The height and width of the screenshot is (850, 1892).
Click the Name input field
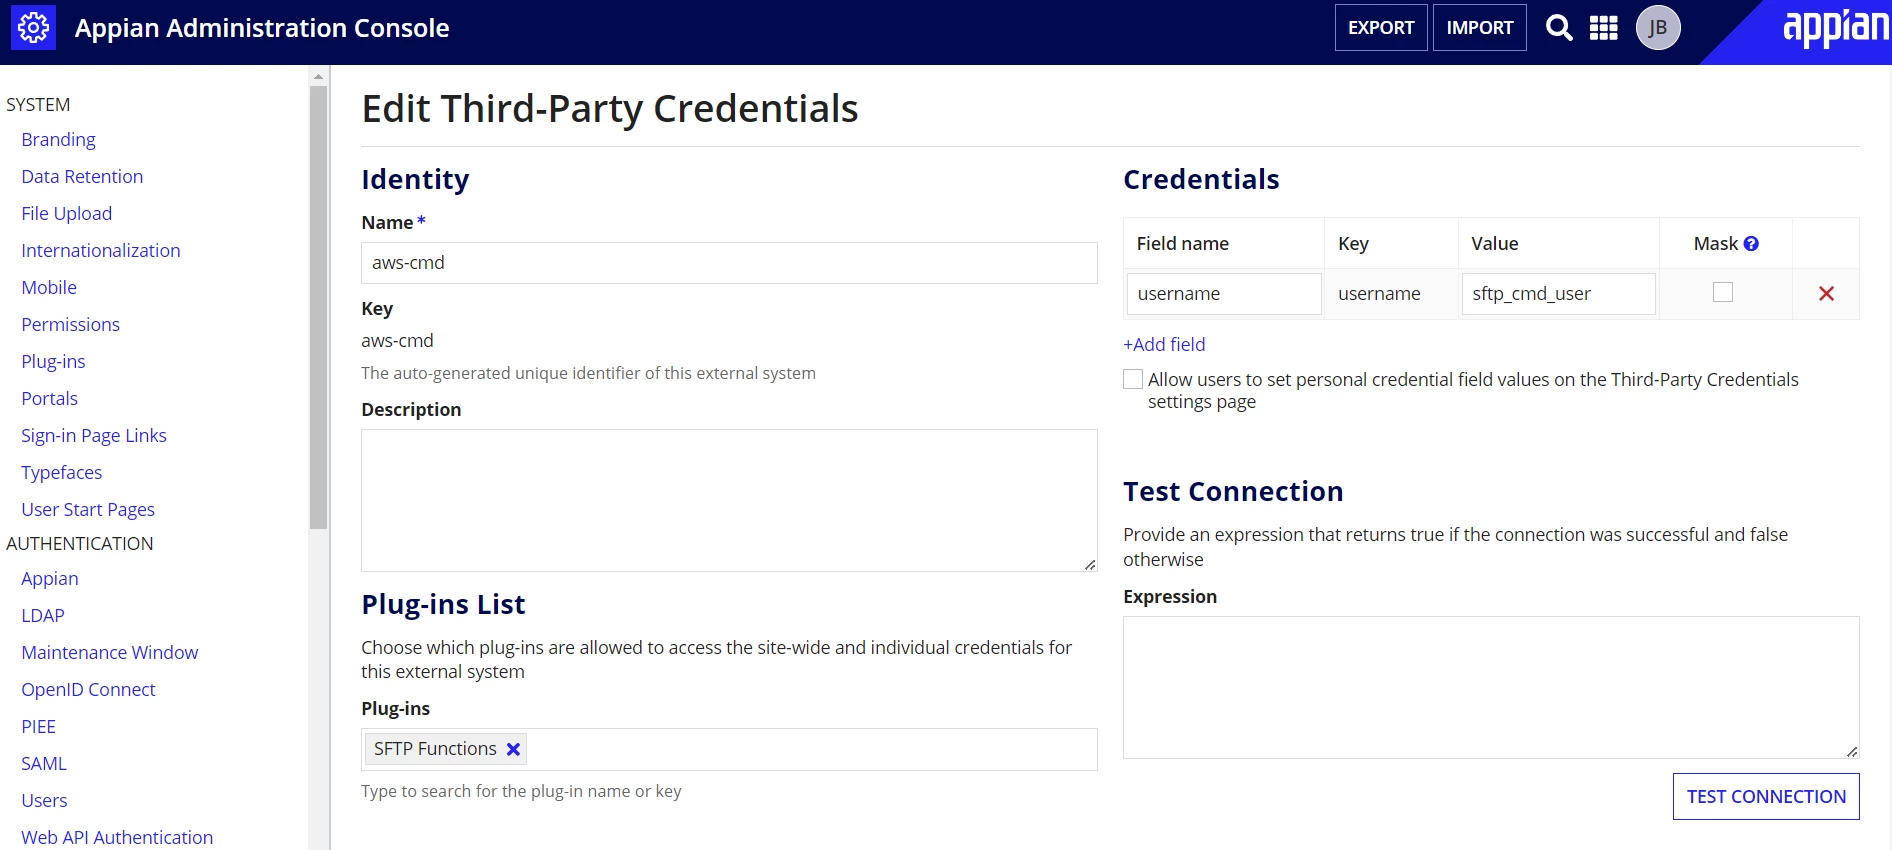click(x=729, y=263)
